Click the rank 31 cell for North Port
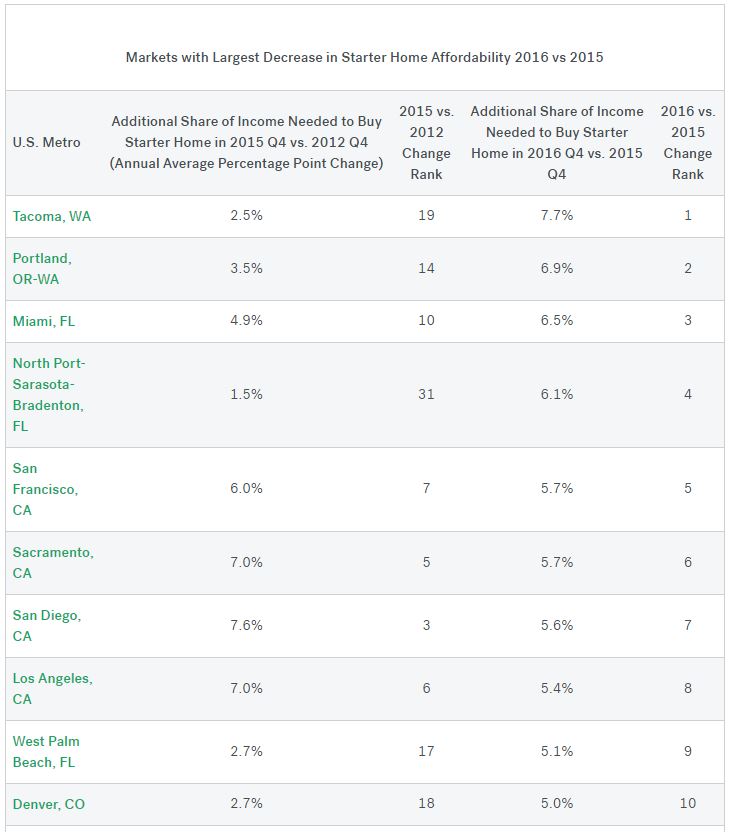731x832 pixels. (426, 394)
